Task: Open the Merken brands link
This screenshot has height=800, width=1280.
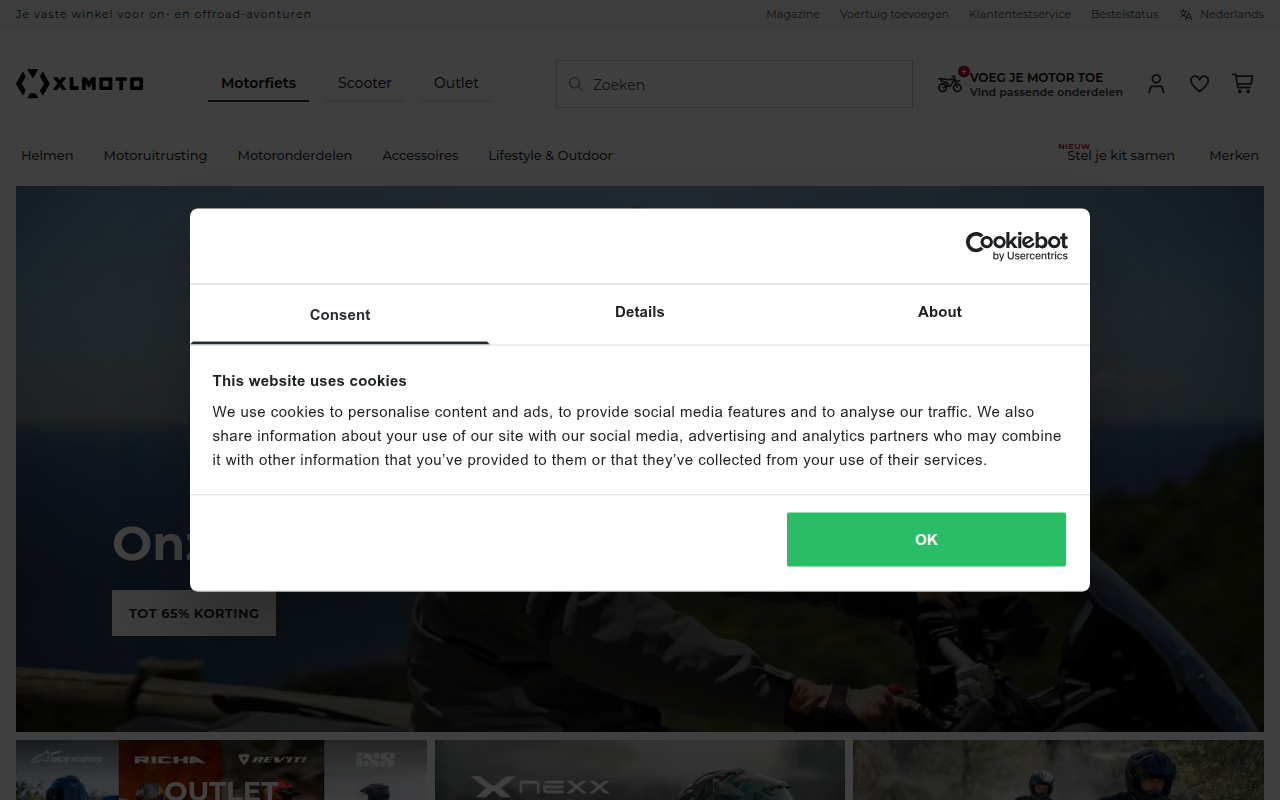Action: point(1234,155)
